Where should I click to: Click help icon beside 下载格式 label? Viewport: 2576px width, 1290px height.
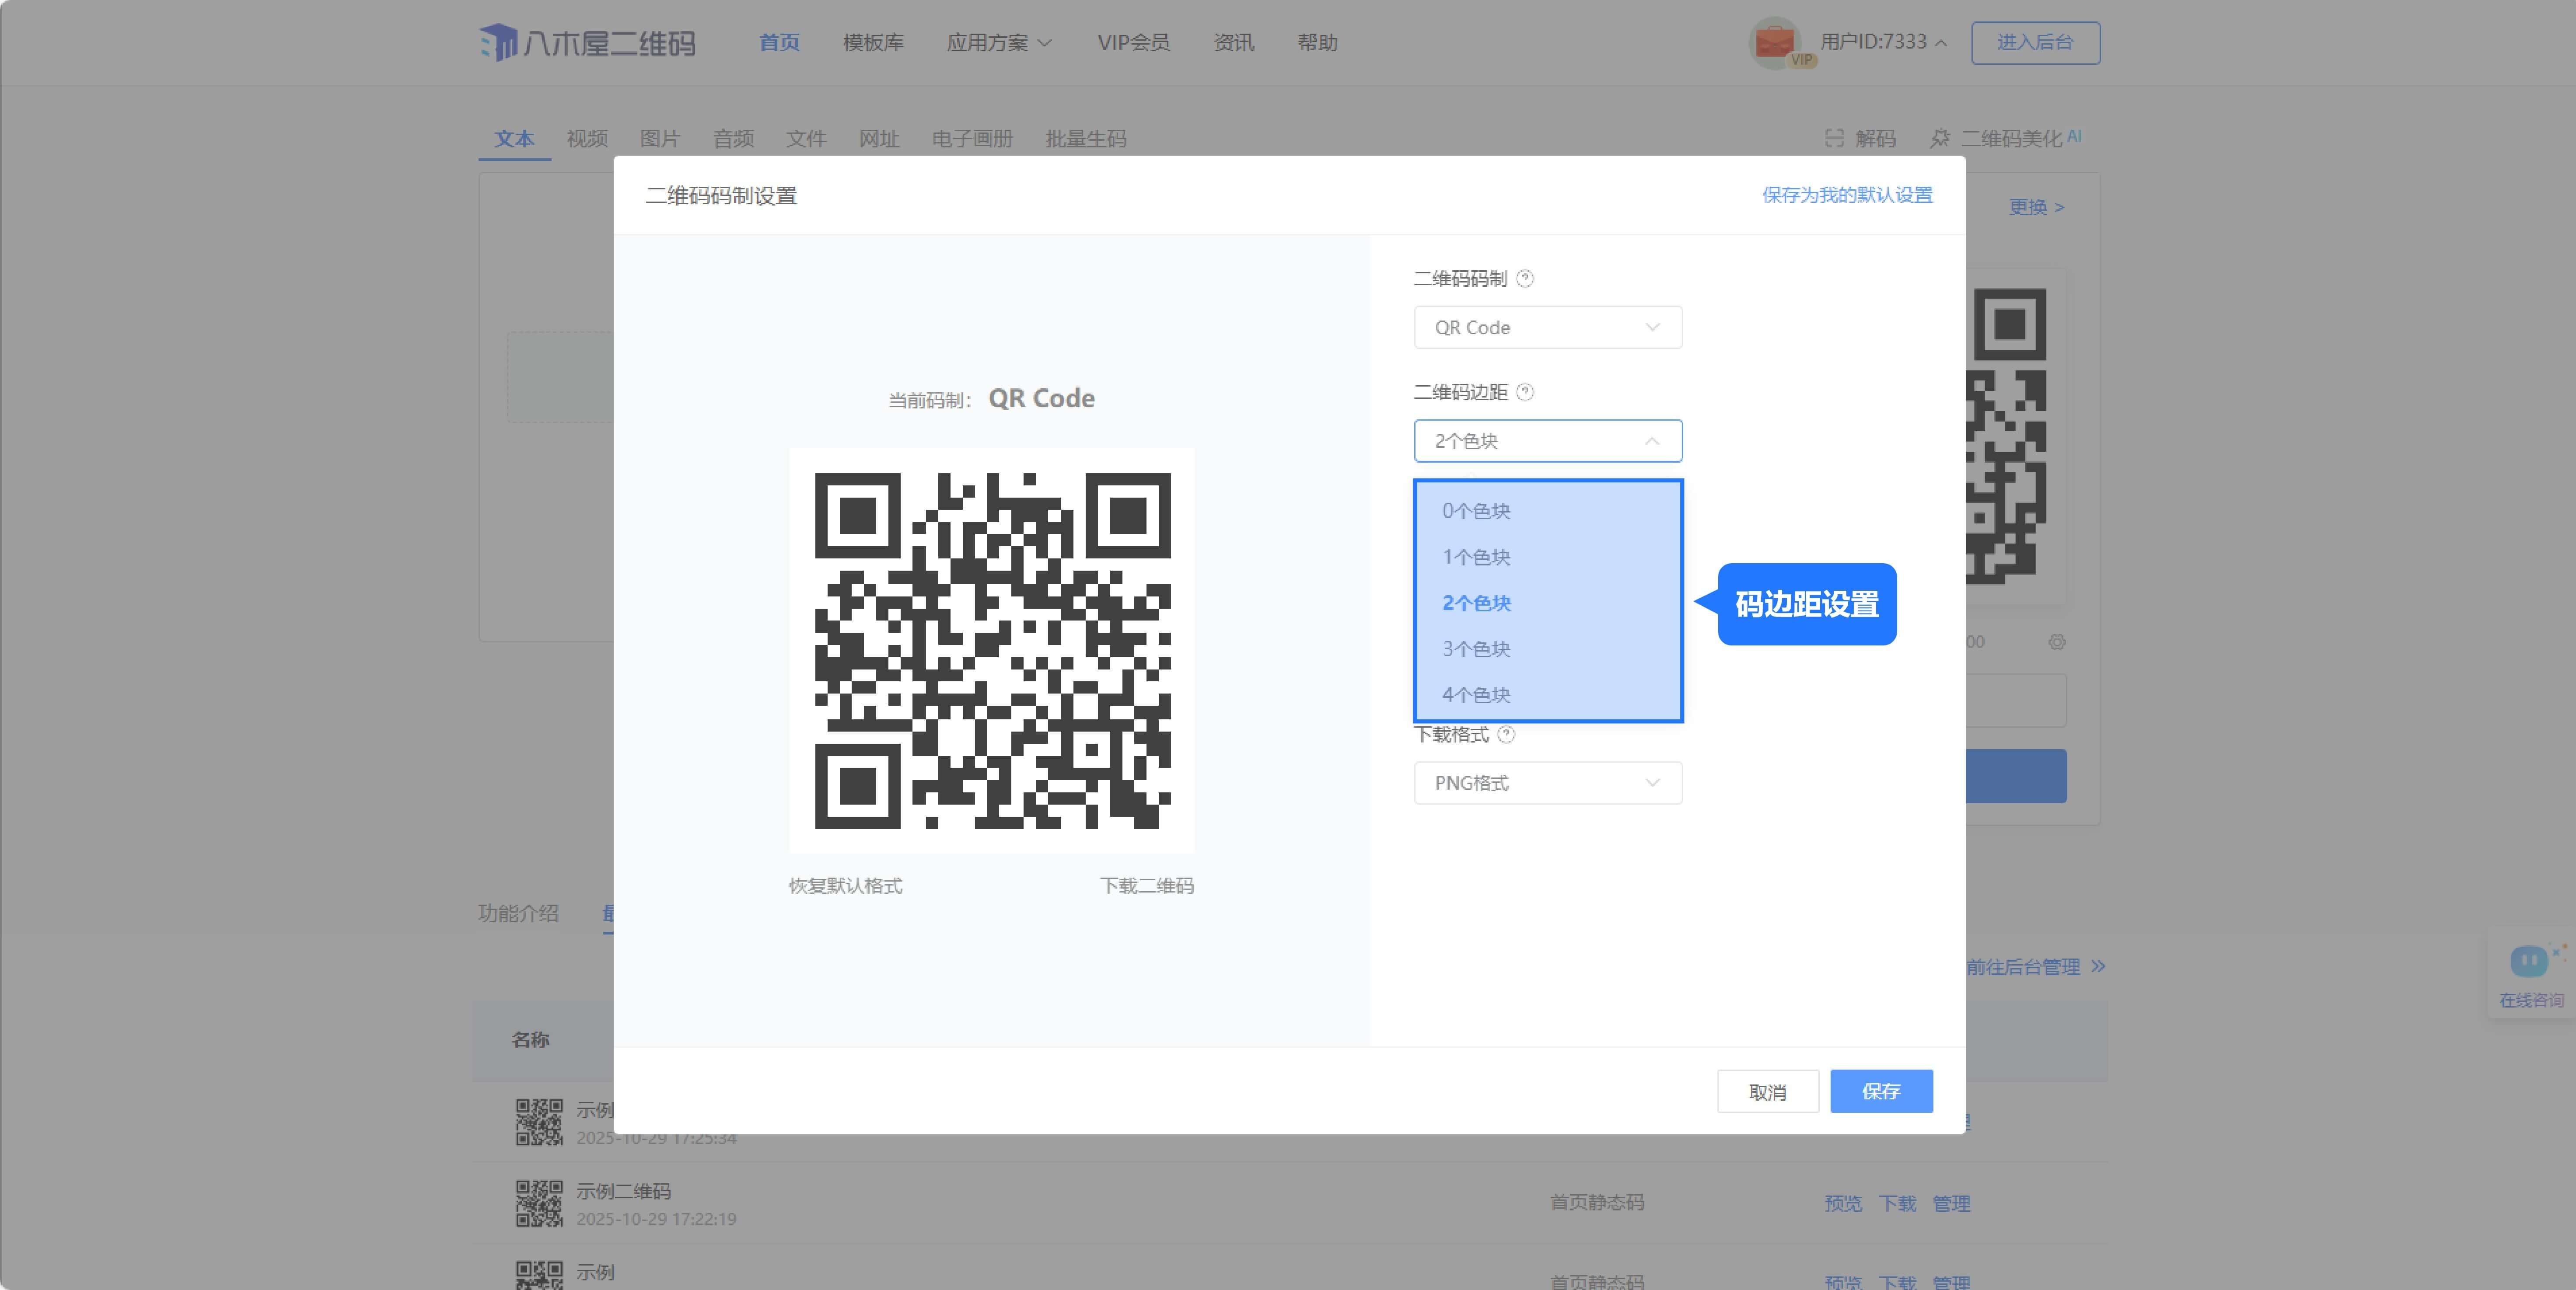[1506, 734]
